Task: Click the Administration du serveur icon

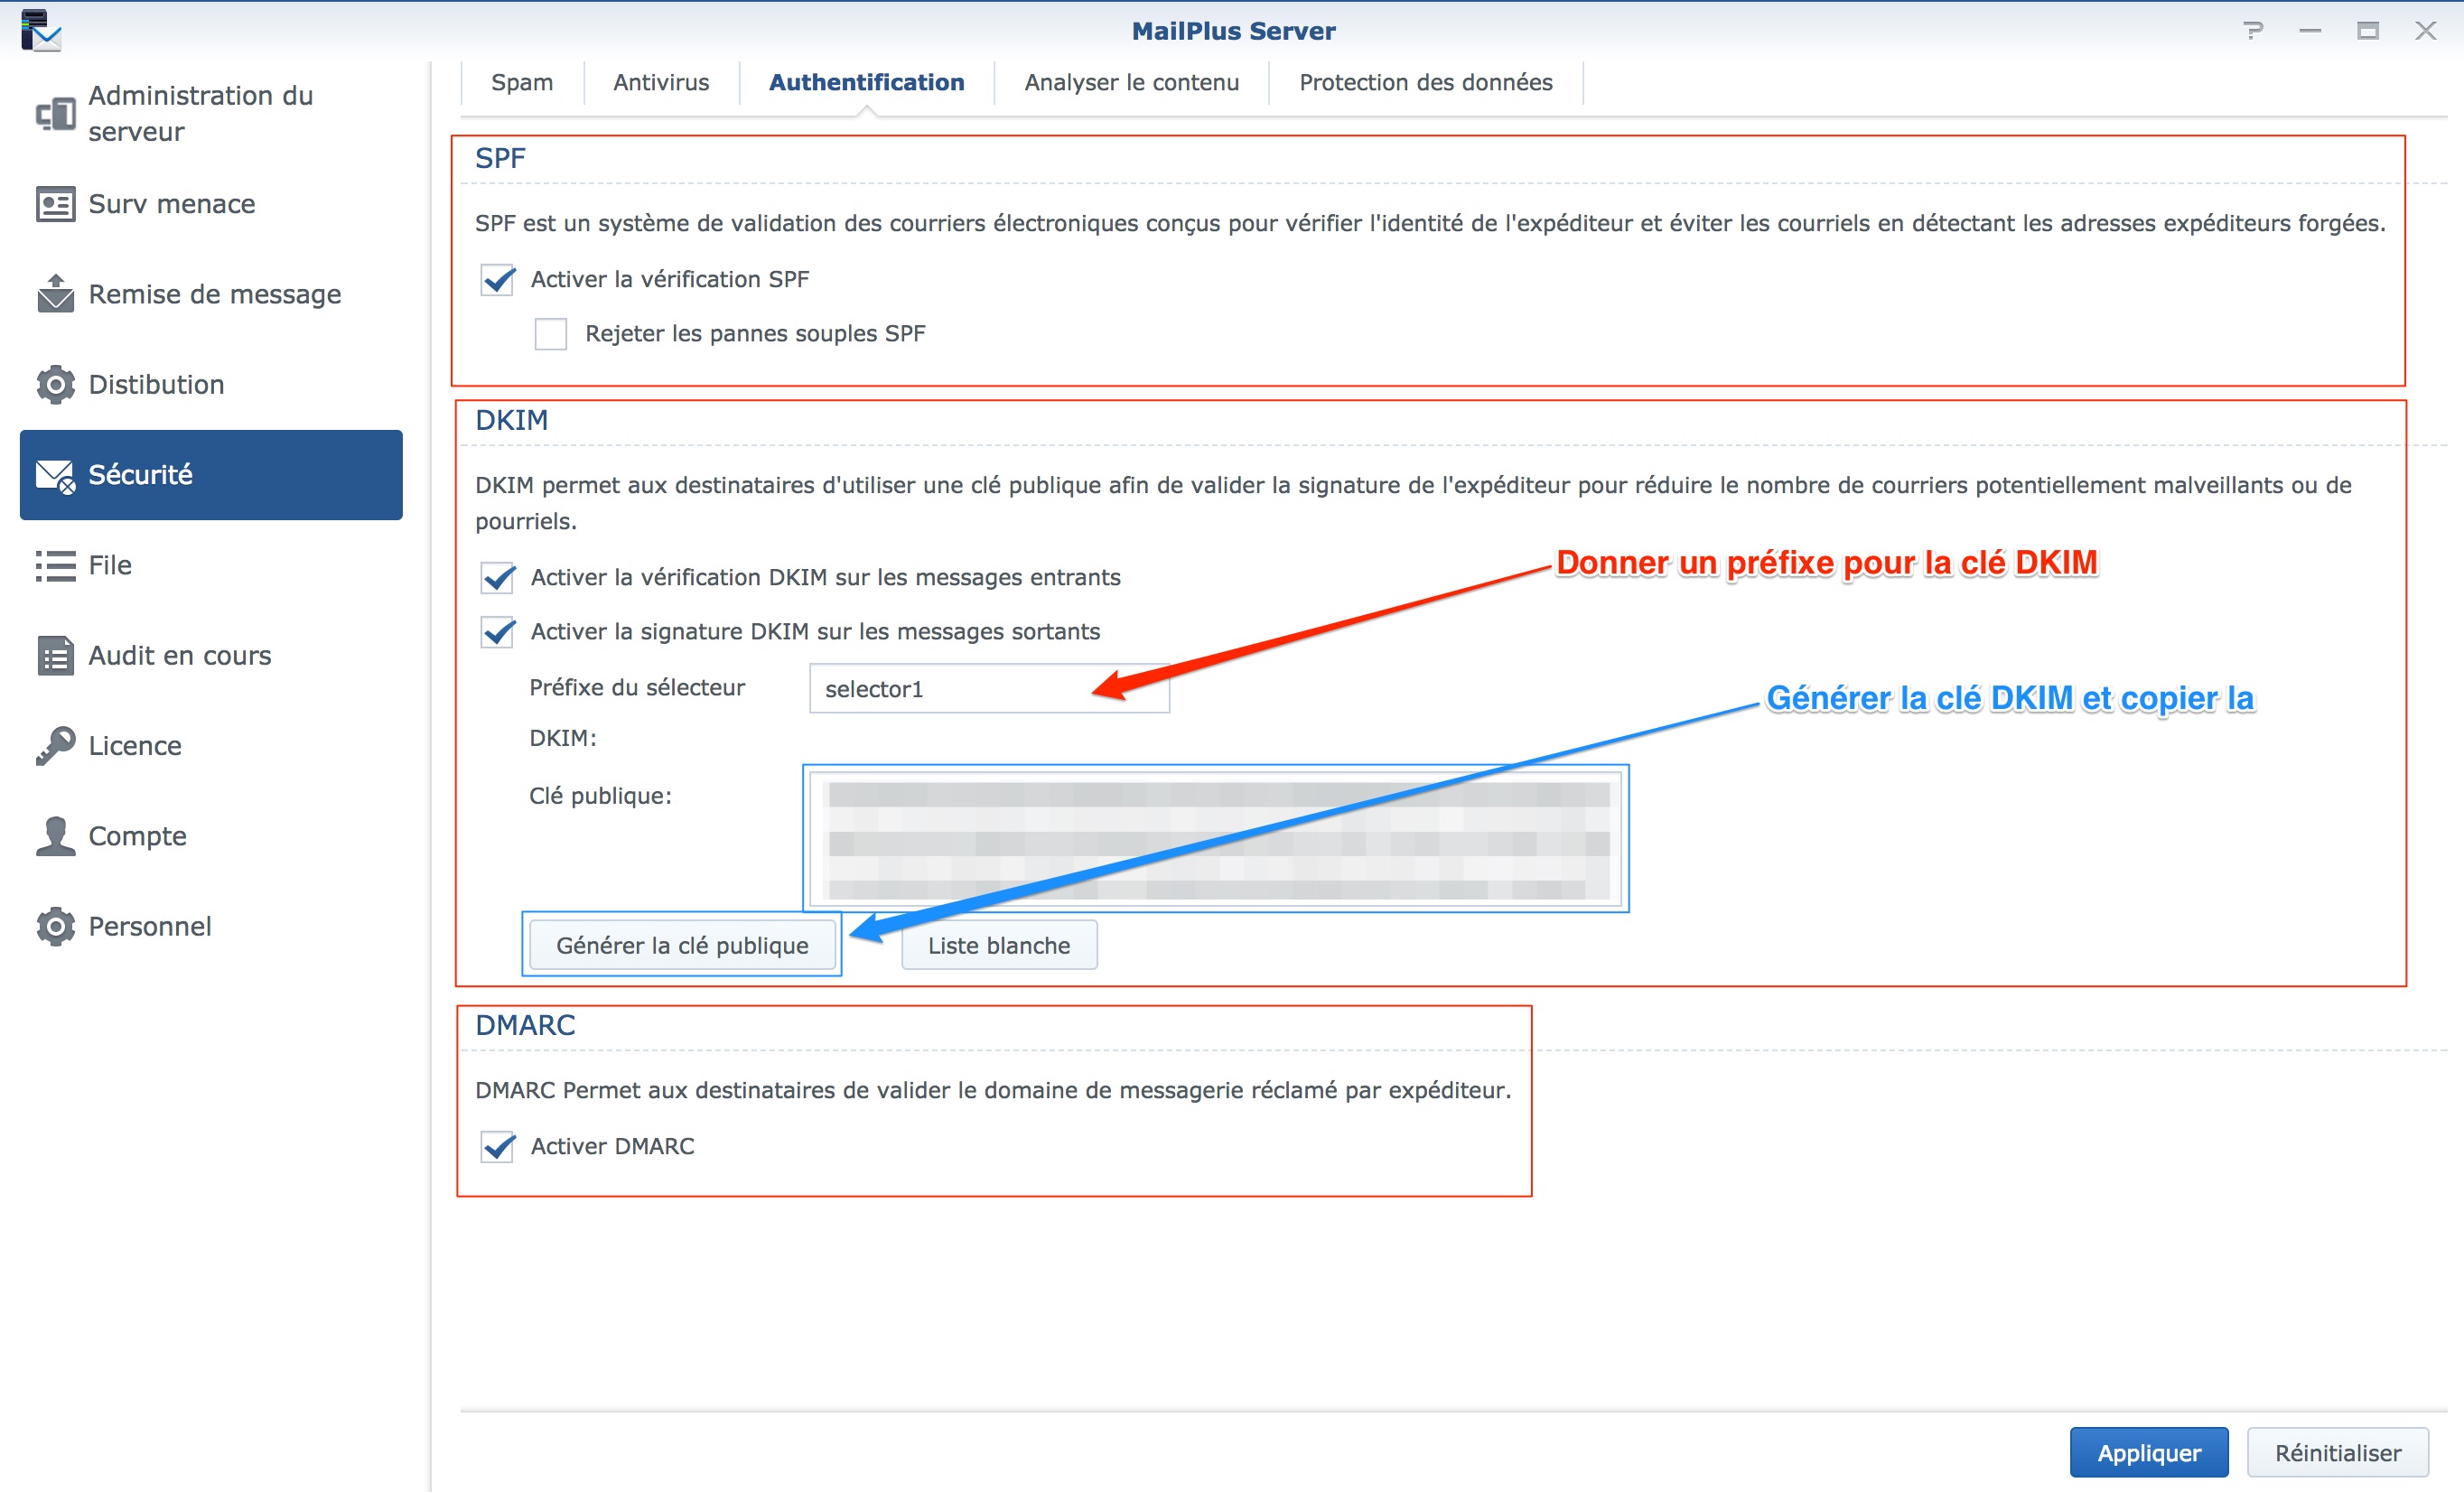Action: tap(56, 114)
